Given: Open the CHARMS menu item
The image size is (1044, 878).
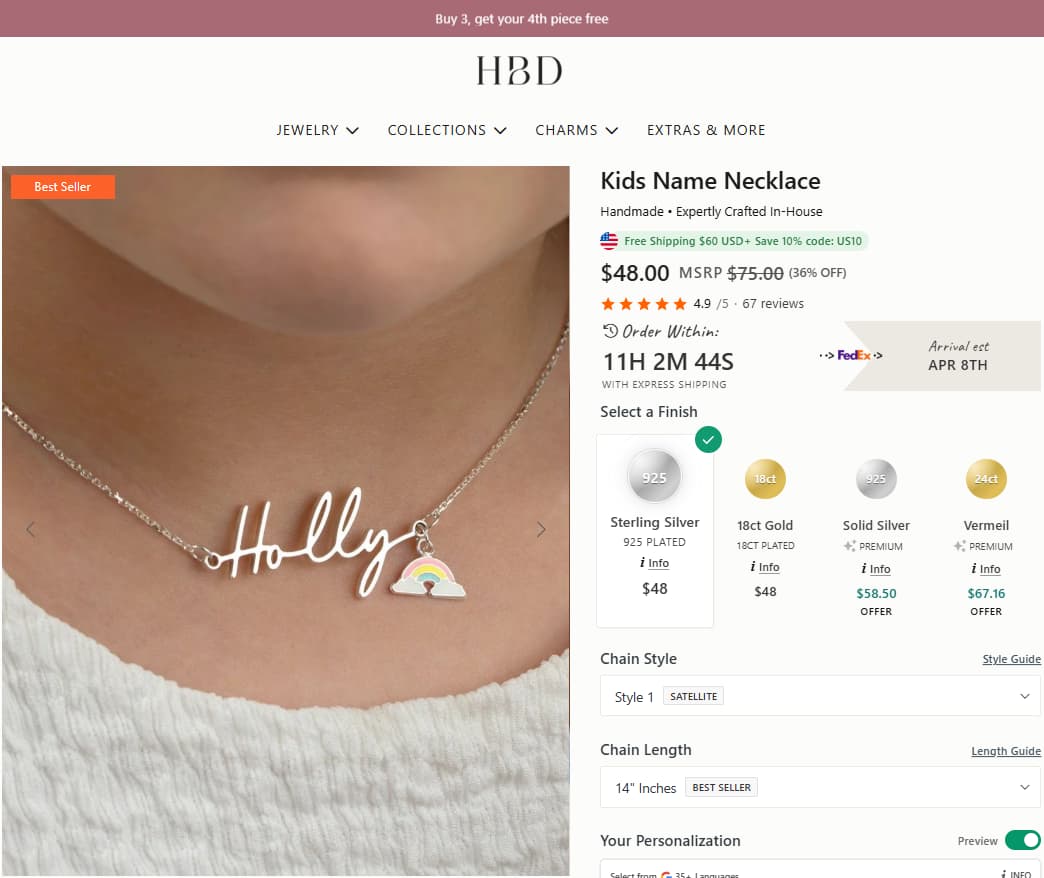Looking at the screenshot, I should point(576,130).
